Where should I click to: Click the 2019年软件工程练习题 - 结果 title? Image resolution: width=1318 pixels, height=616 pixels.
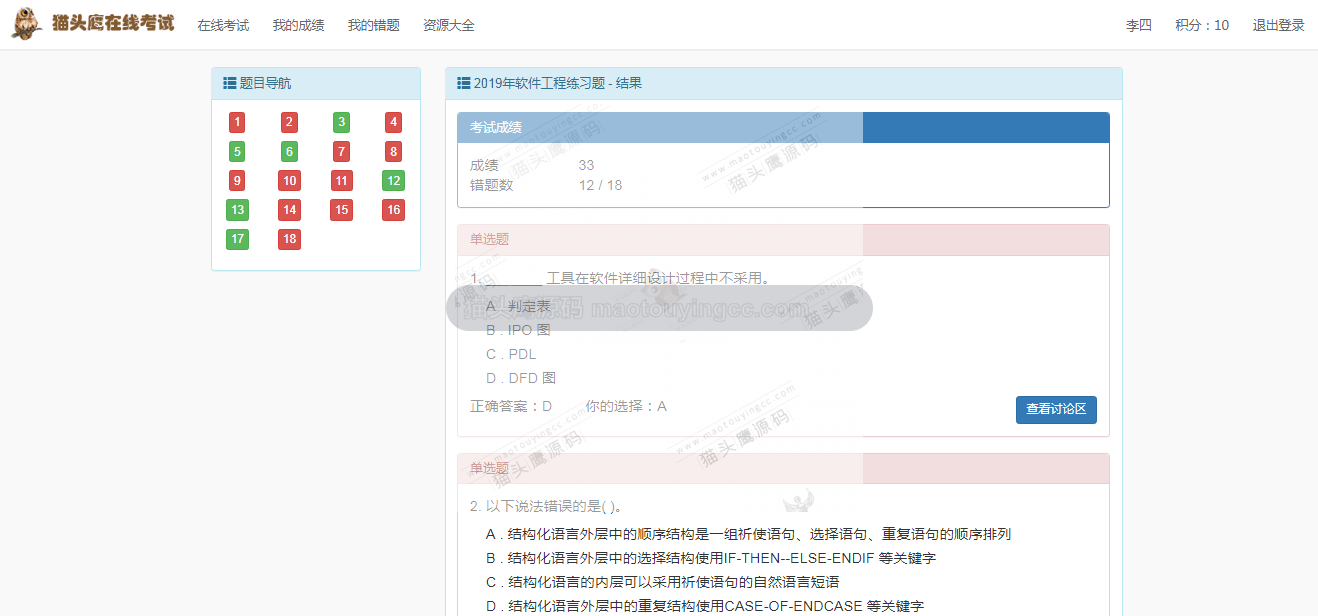click(558, 83)
